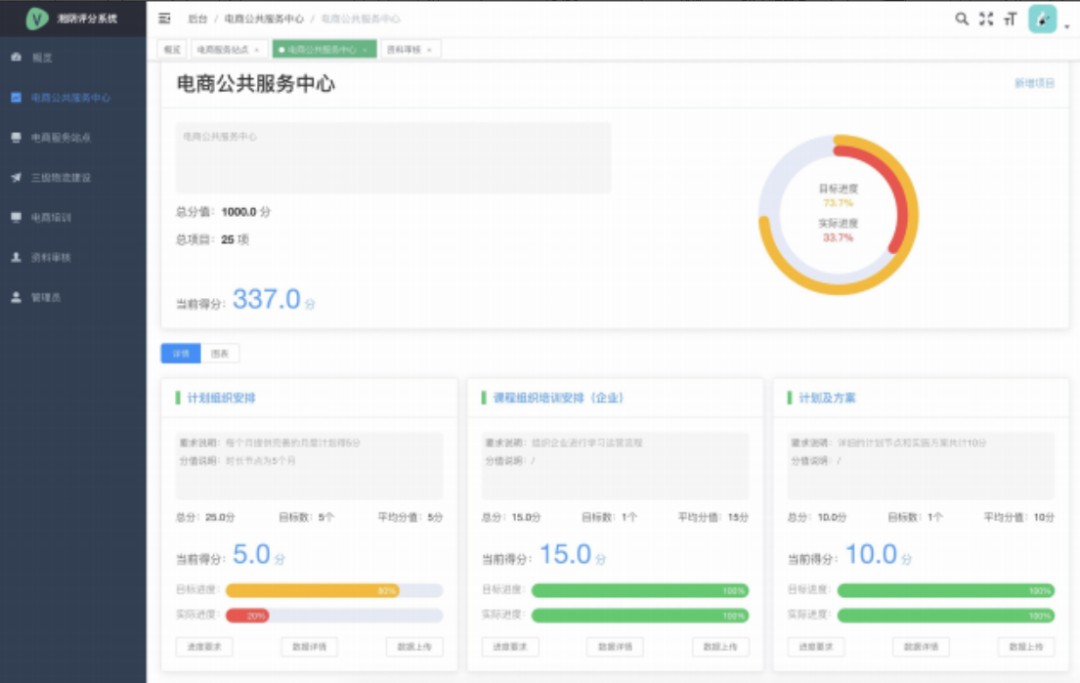Viewport: 1080px width, 683px height.
Task: Click the user avatar image
Action: 1042,19
